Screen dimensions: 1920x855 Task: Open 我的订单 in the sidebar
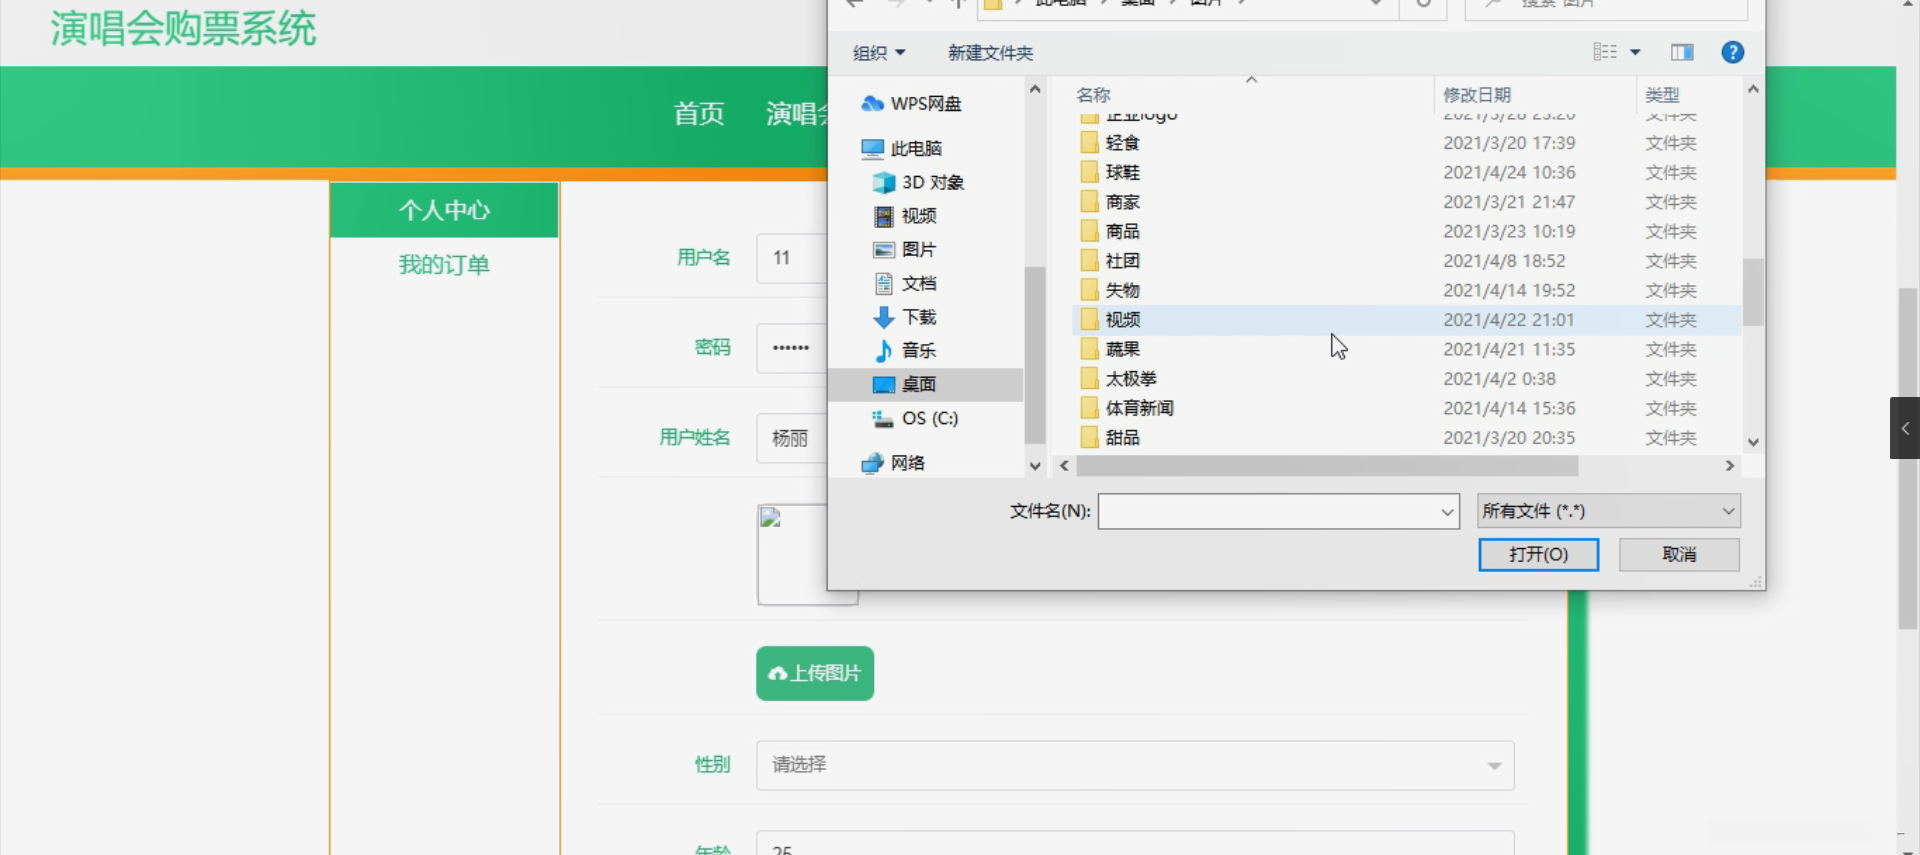click(x=444, y=265)
